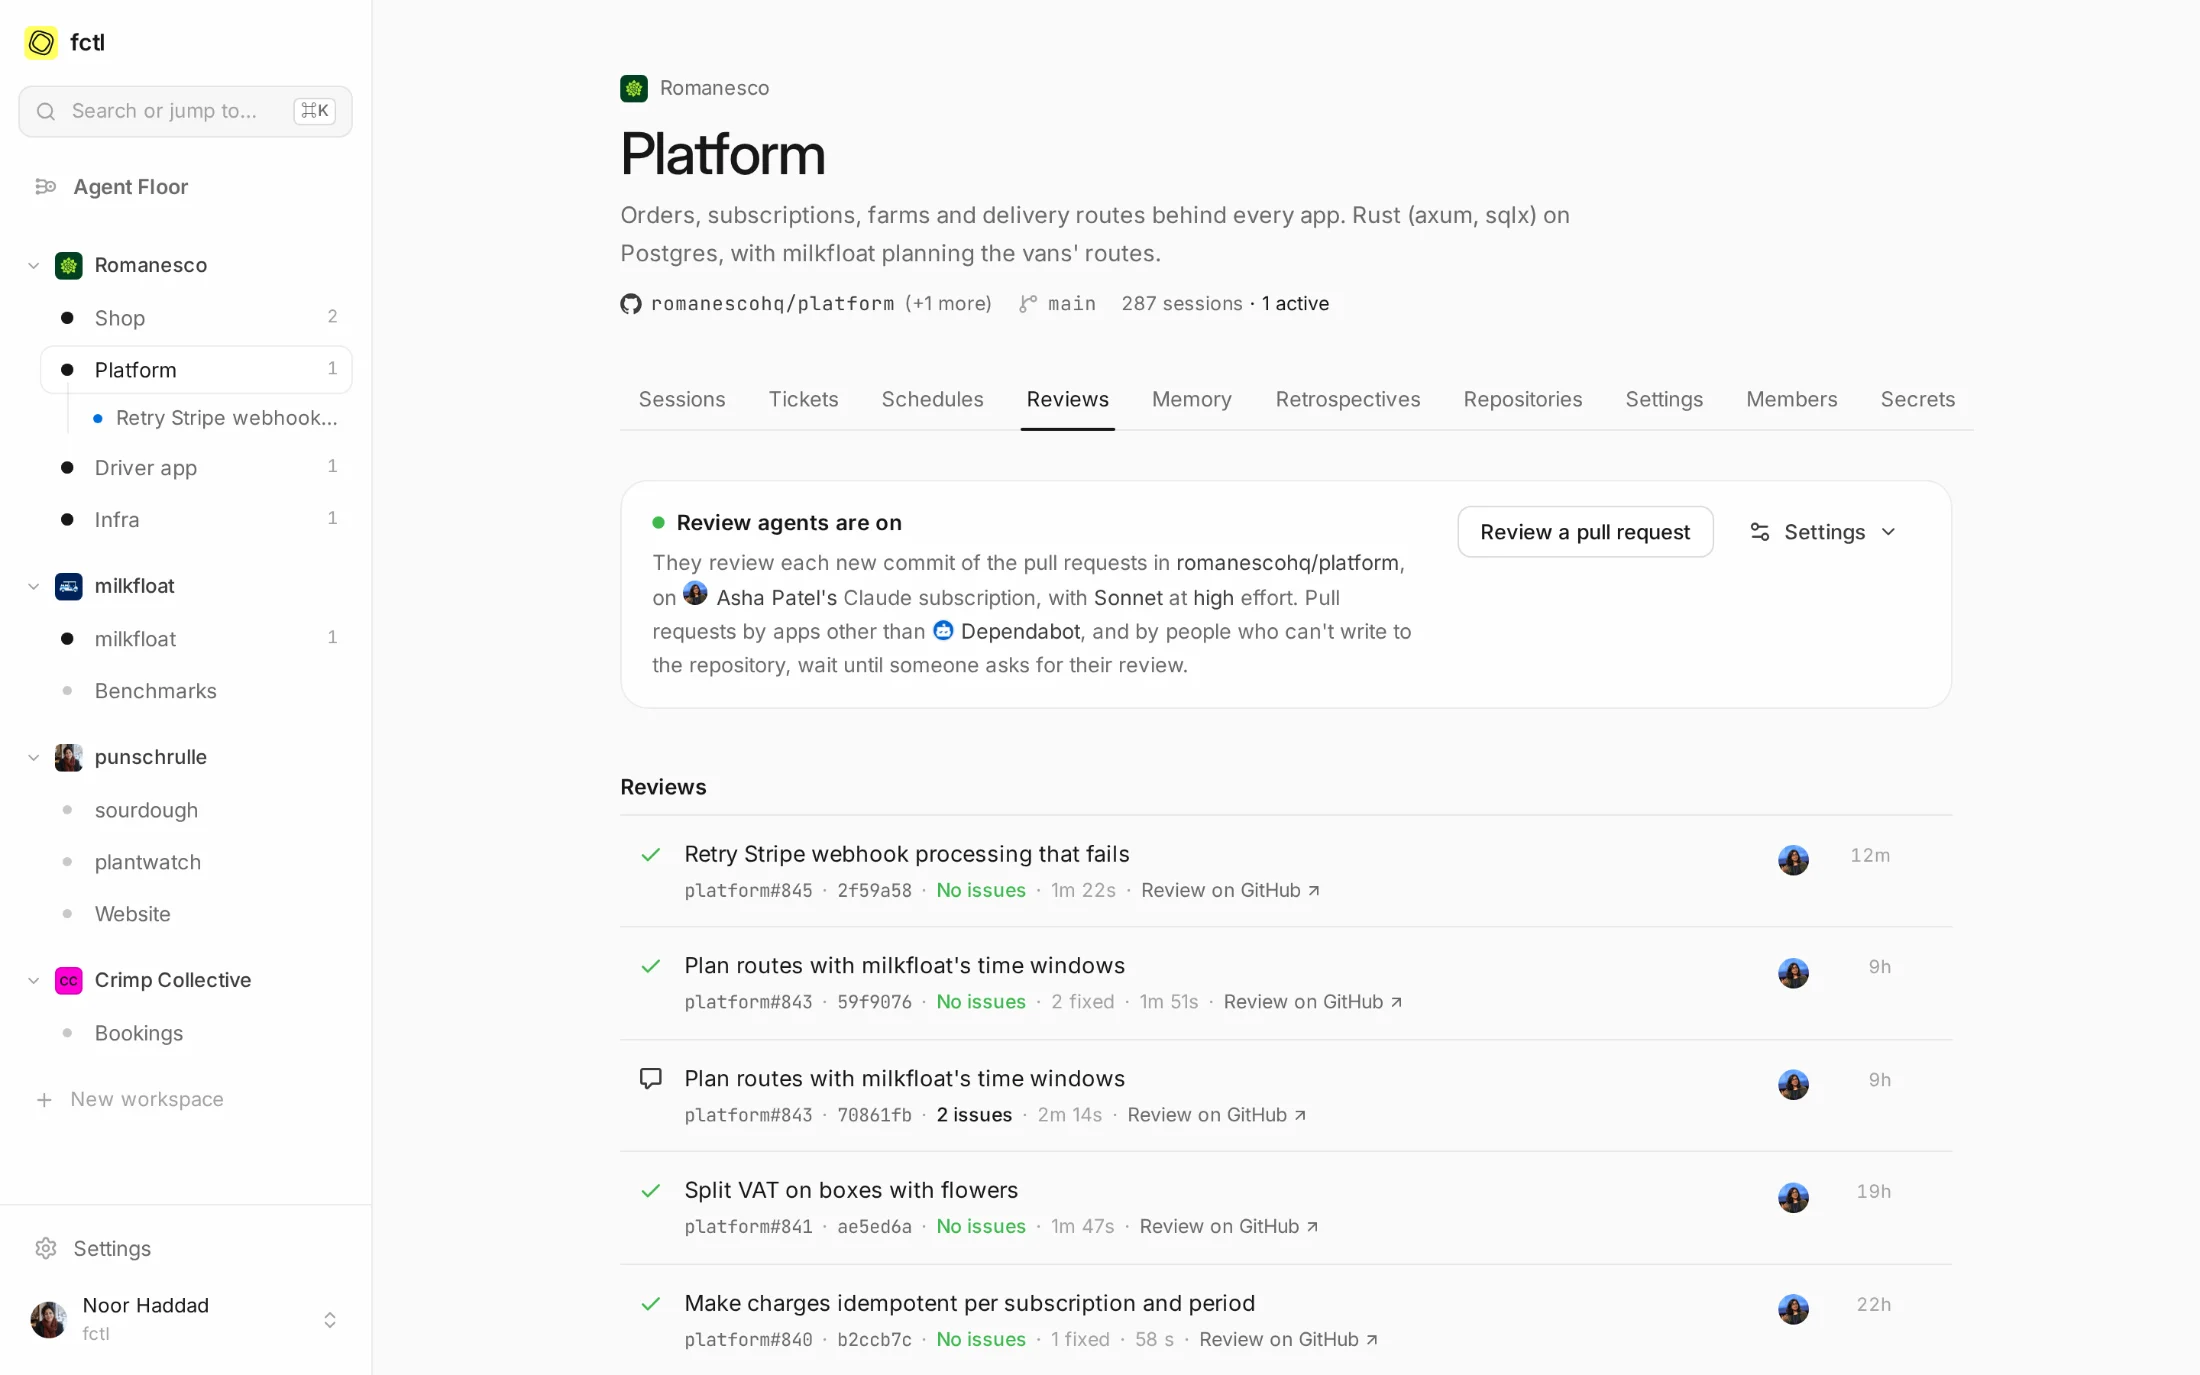Click the '2 issues' text on platform#843
Screen dimensions: 2200x1375
pyautogui.click(x=974, y=1114)
